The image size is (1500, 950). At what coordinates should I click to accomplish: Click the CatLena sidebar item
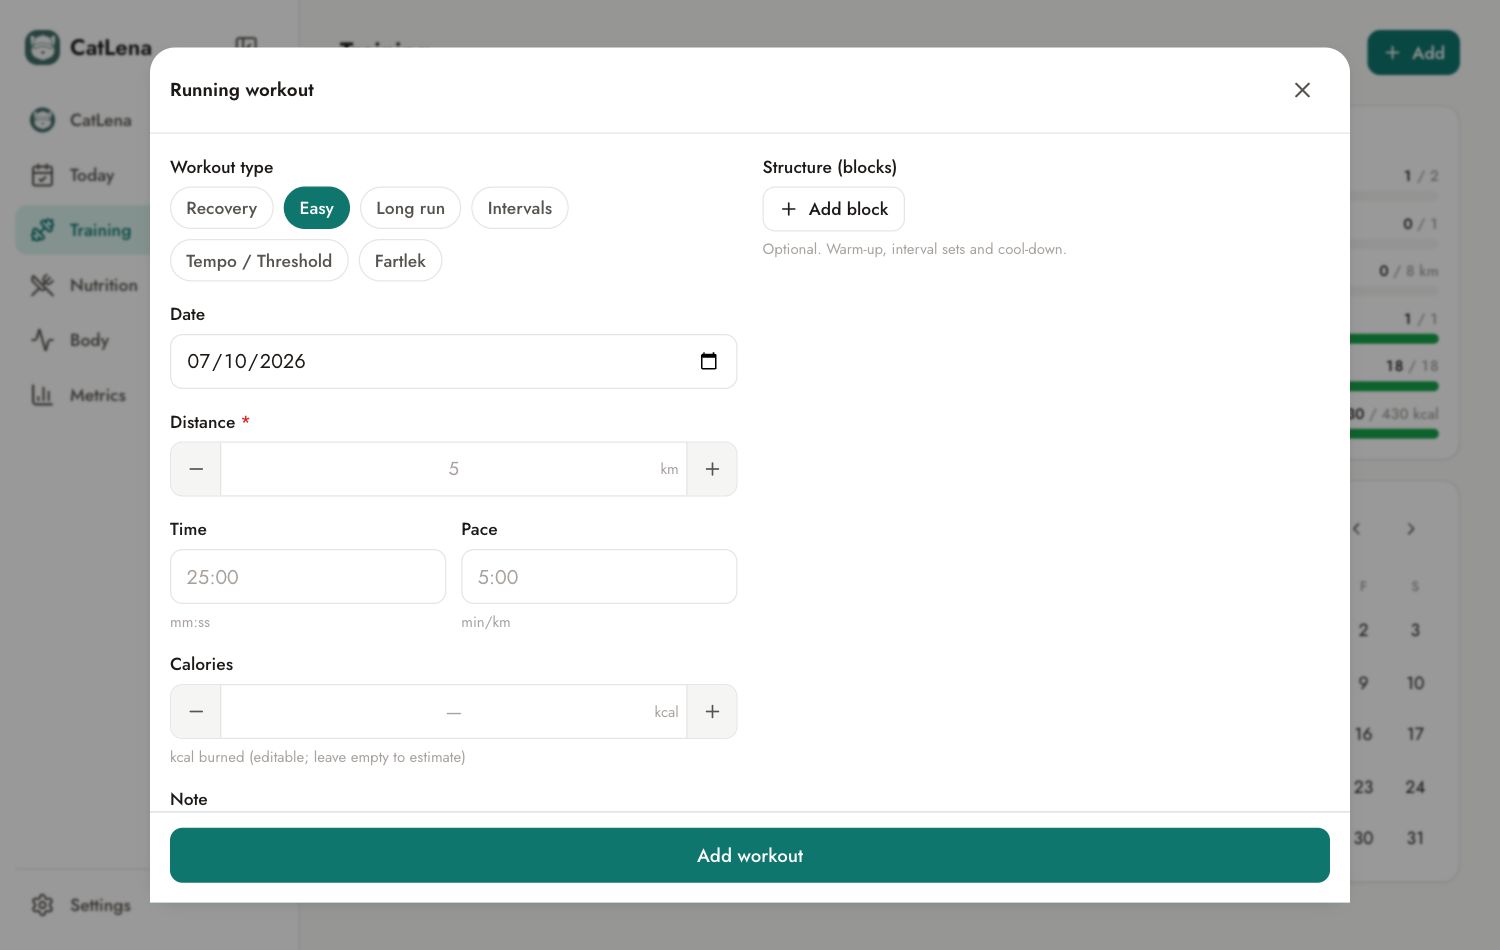[x=82, y=120]
